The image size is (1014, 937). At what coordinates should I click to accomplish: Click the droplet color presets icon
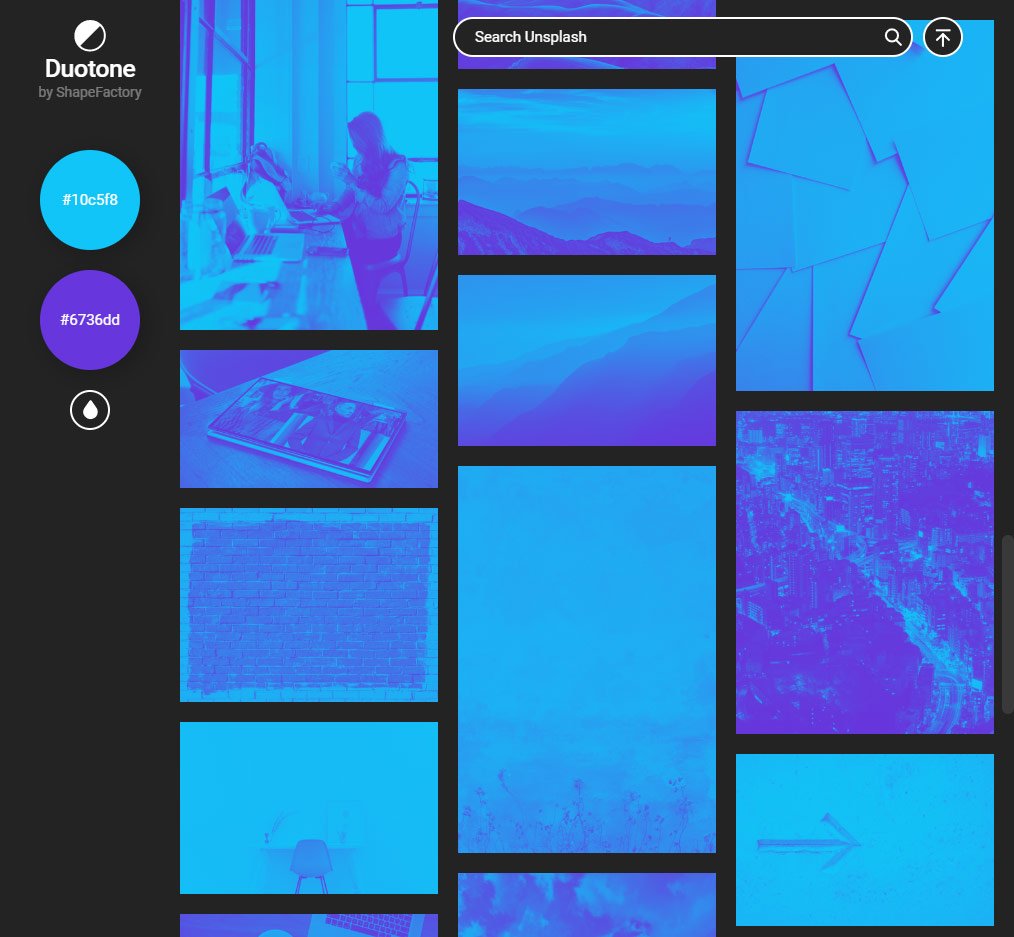(90, 410)
